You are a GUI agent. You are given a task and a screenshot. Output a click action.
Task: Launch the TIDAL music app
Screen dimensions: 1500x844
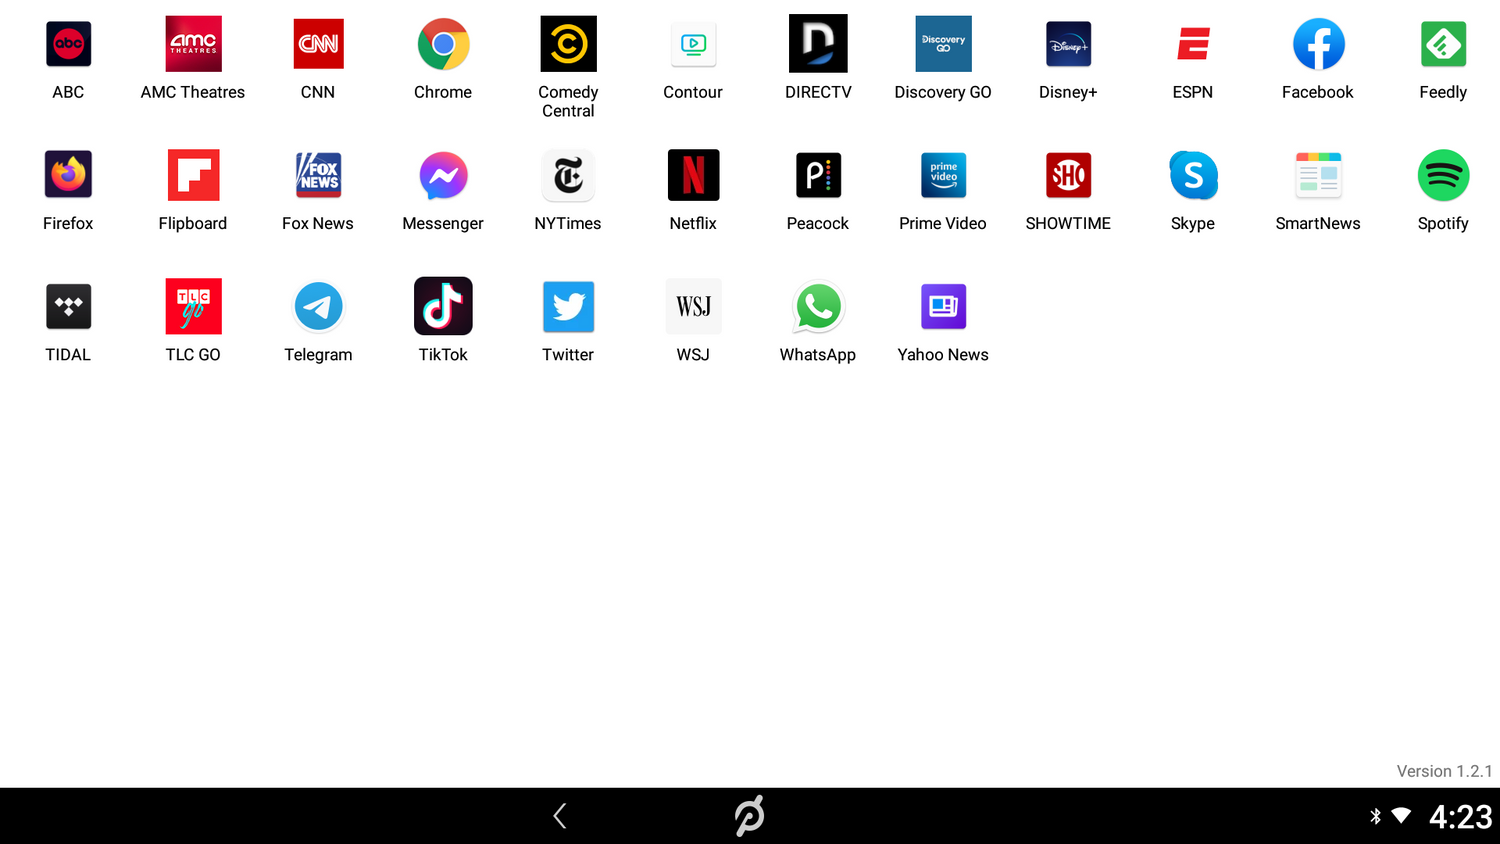pyautogui.click(x=68, y=307)
